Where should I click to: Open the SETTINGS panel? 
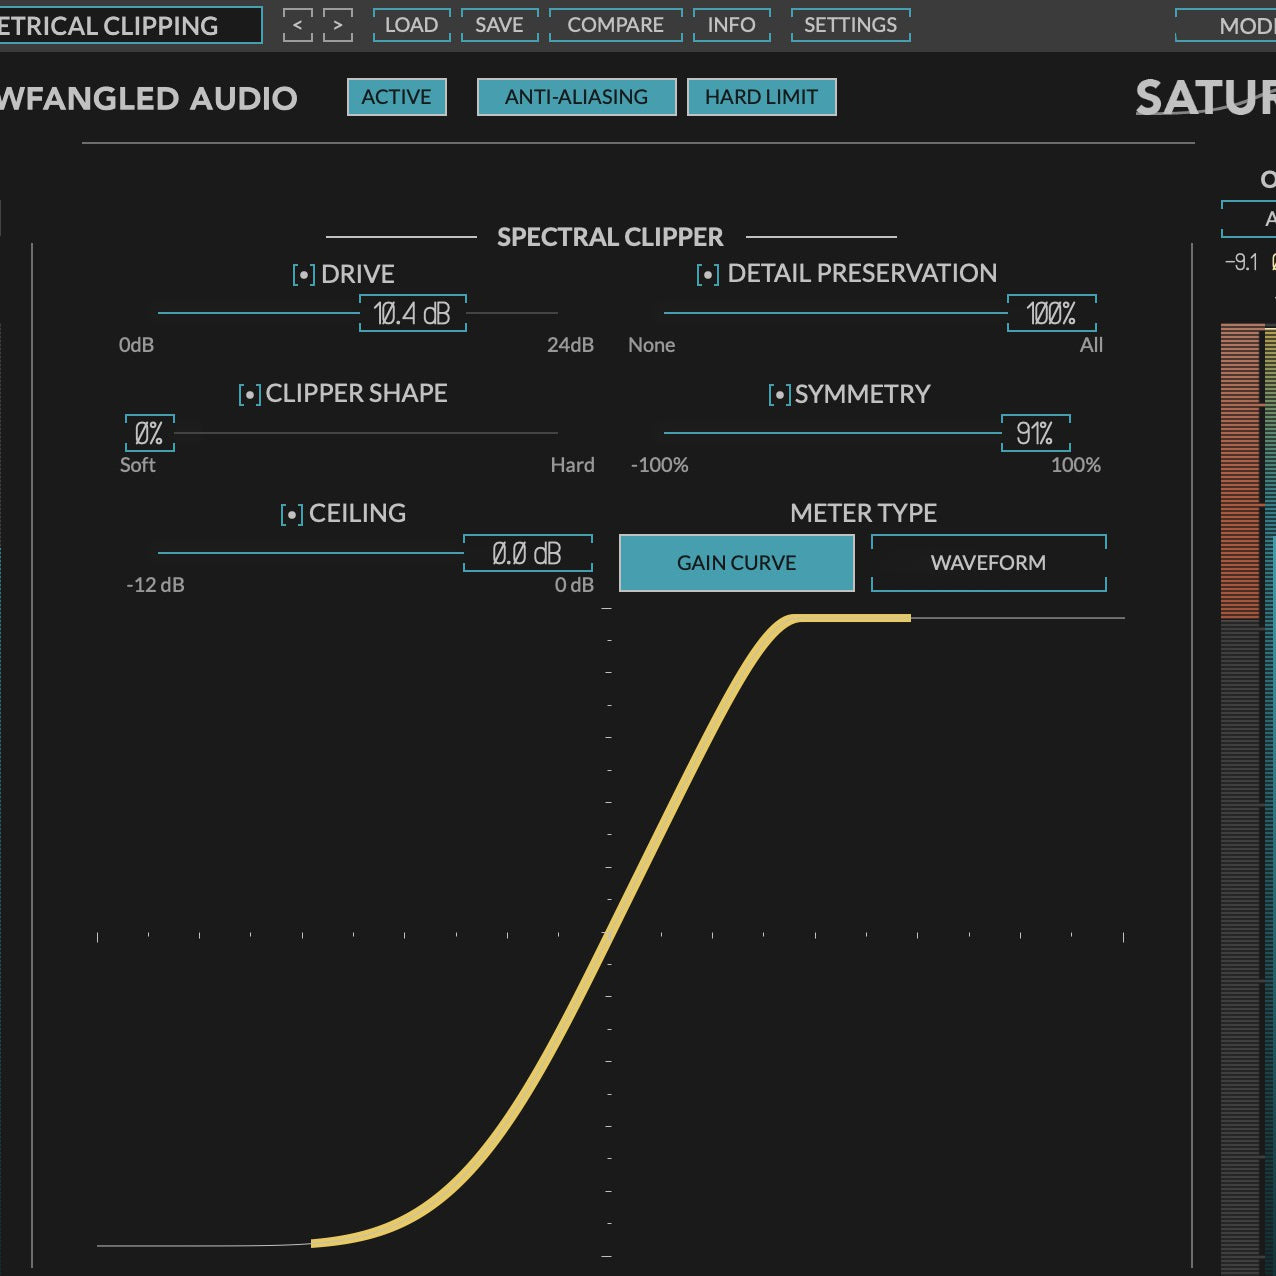tap(849, 25)
